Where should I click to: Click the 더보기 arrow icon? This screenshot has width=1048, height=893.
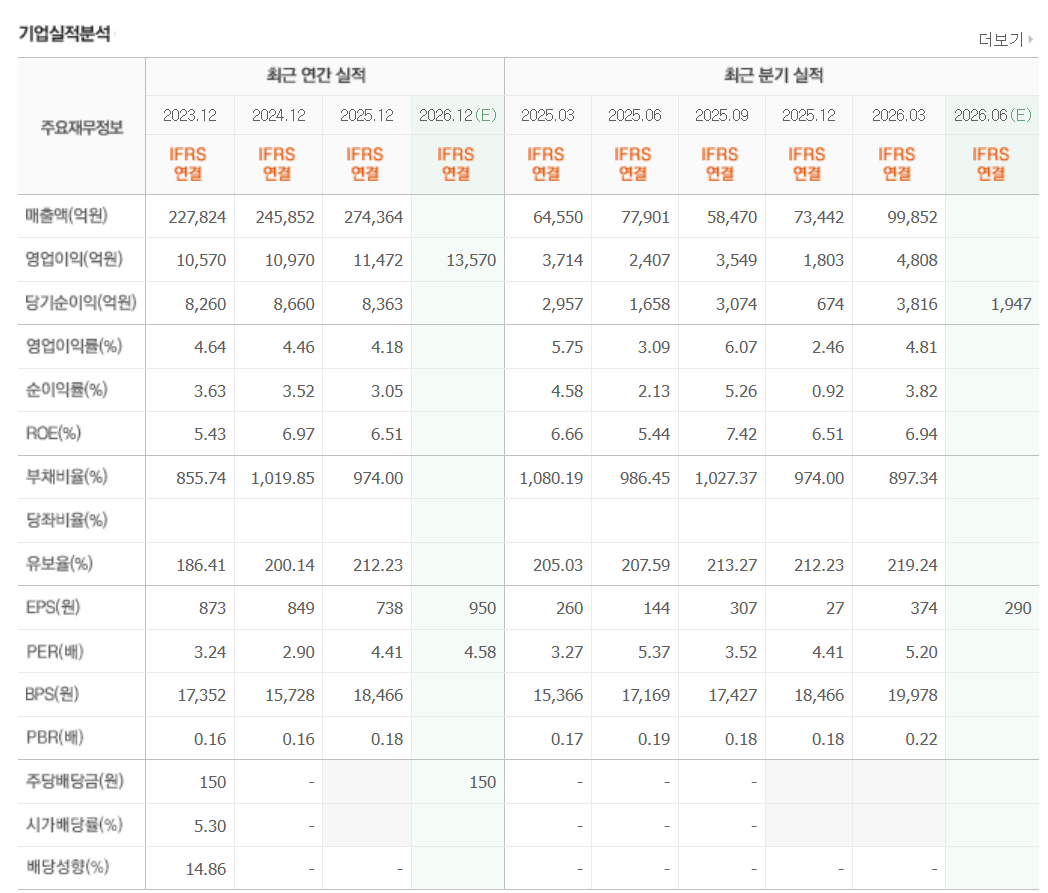1031,39
